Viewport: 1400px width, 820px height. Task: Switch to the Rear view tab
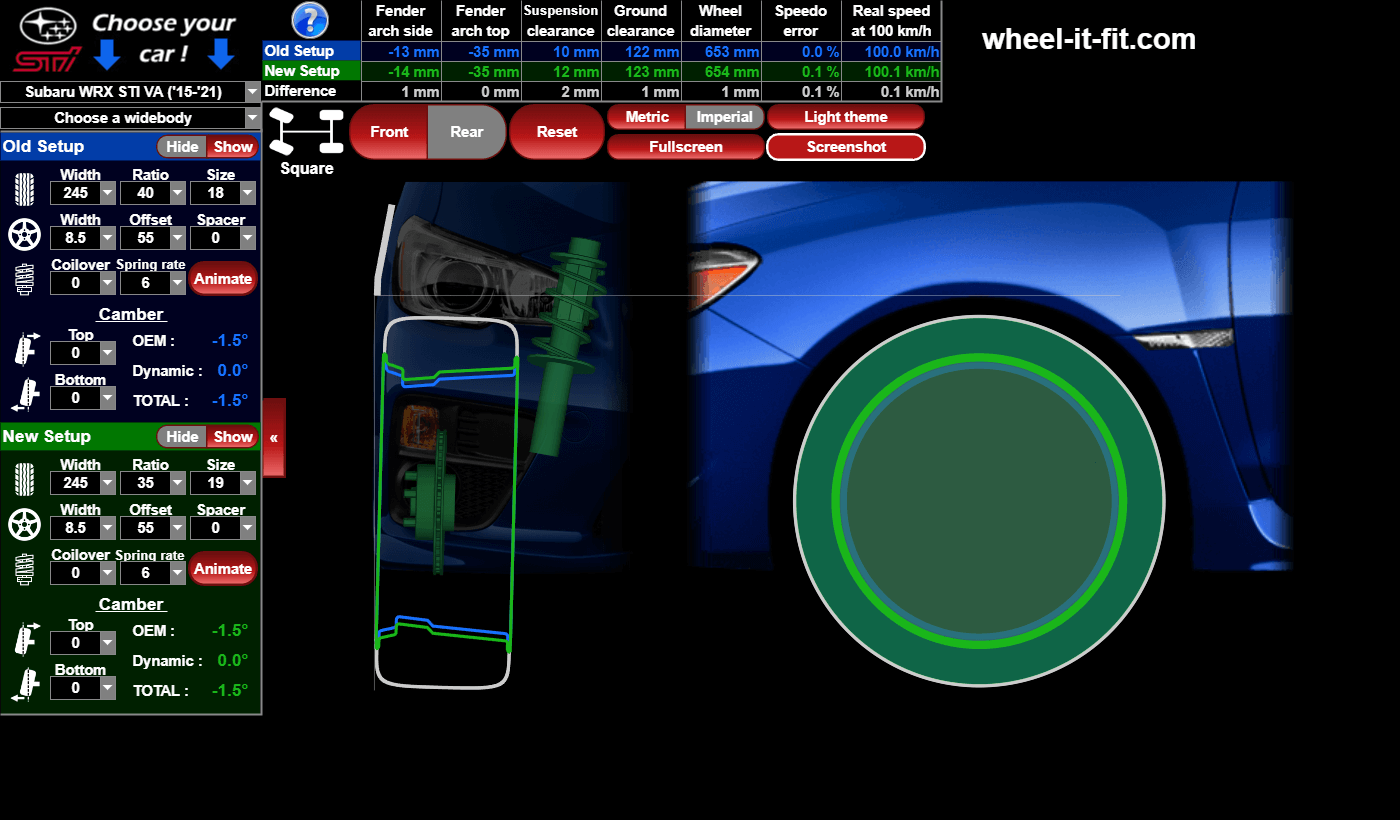(x=466, y=132)
